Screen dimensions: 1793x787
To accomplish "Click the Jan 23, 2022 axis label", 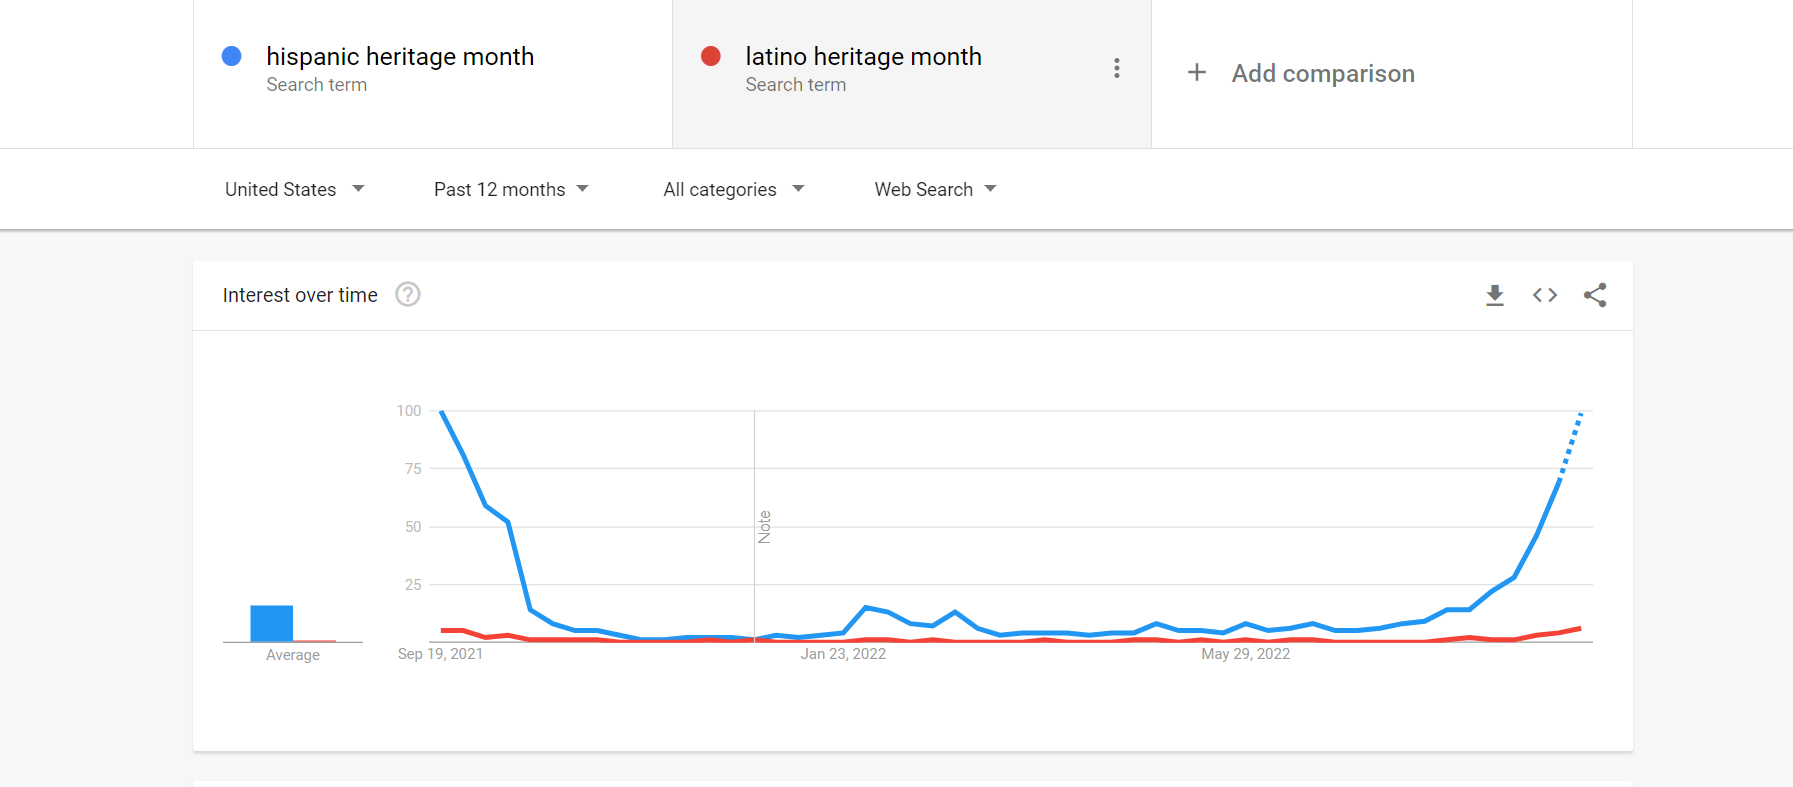I will click(x=843, y=654).
